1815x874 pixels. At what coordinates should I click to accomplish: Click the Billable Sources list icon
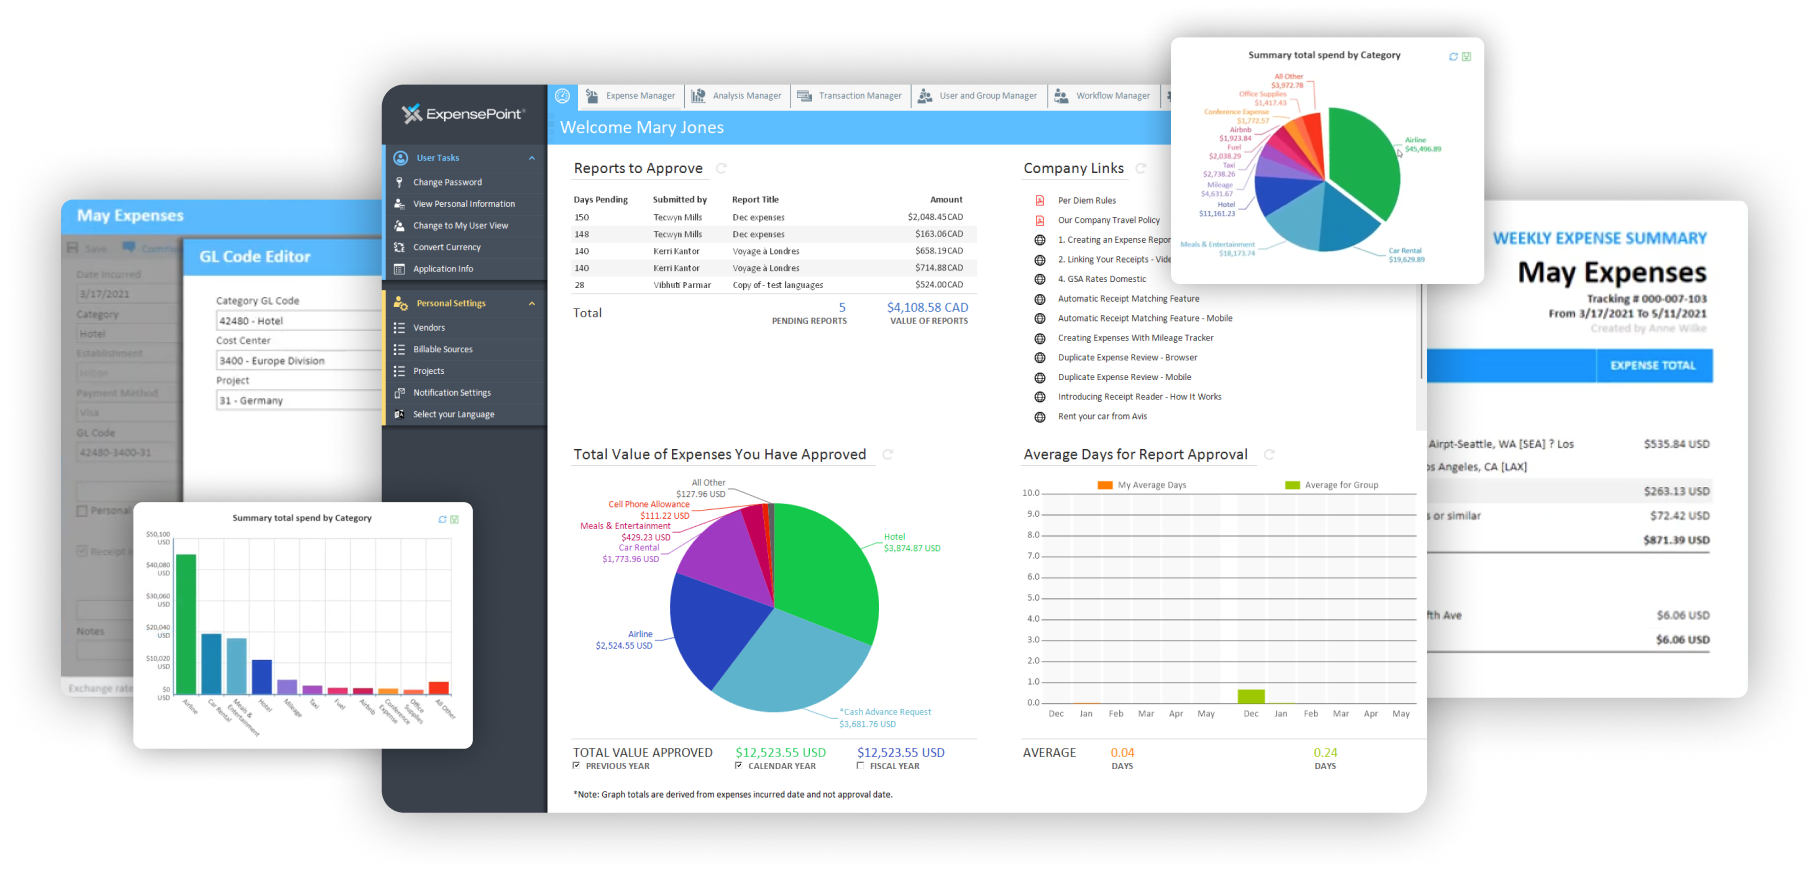tap(399, 350)
